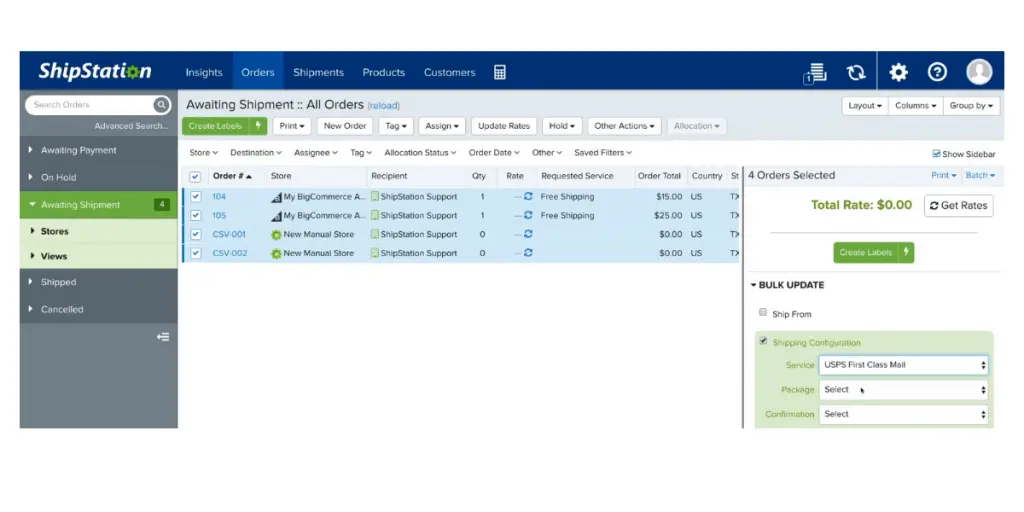The width and height of the screenshot is (1024, 512).
Task: Open the Group by dropdown
Action: pyautogui.click(x=971, y=106)
